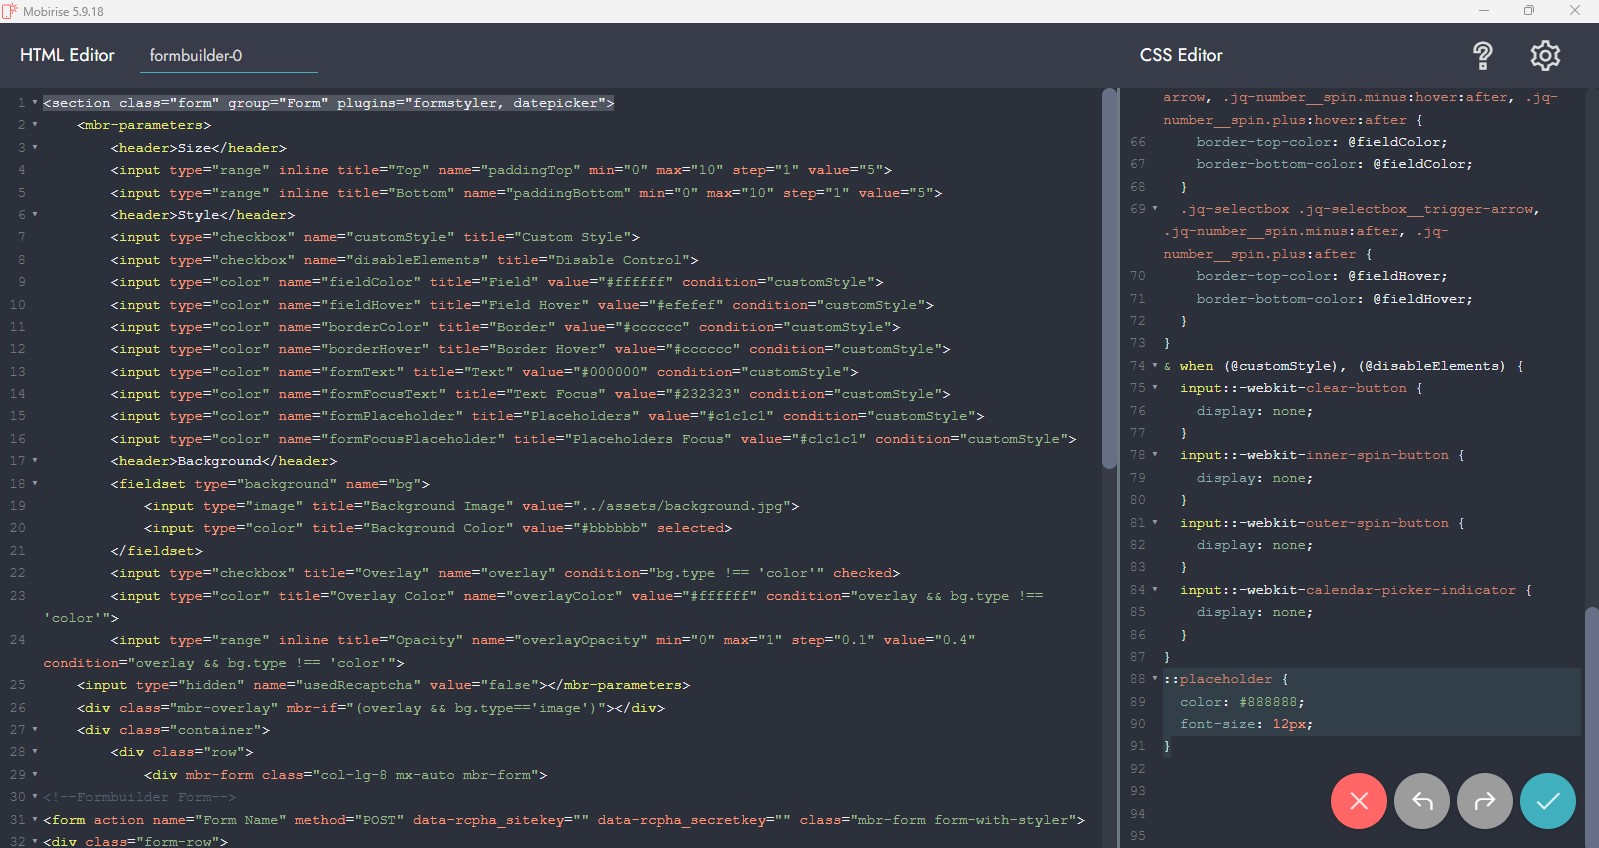
Task: Click the HTML editor vertical scrollbar thumb
Action: [1108, 278]
